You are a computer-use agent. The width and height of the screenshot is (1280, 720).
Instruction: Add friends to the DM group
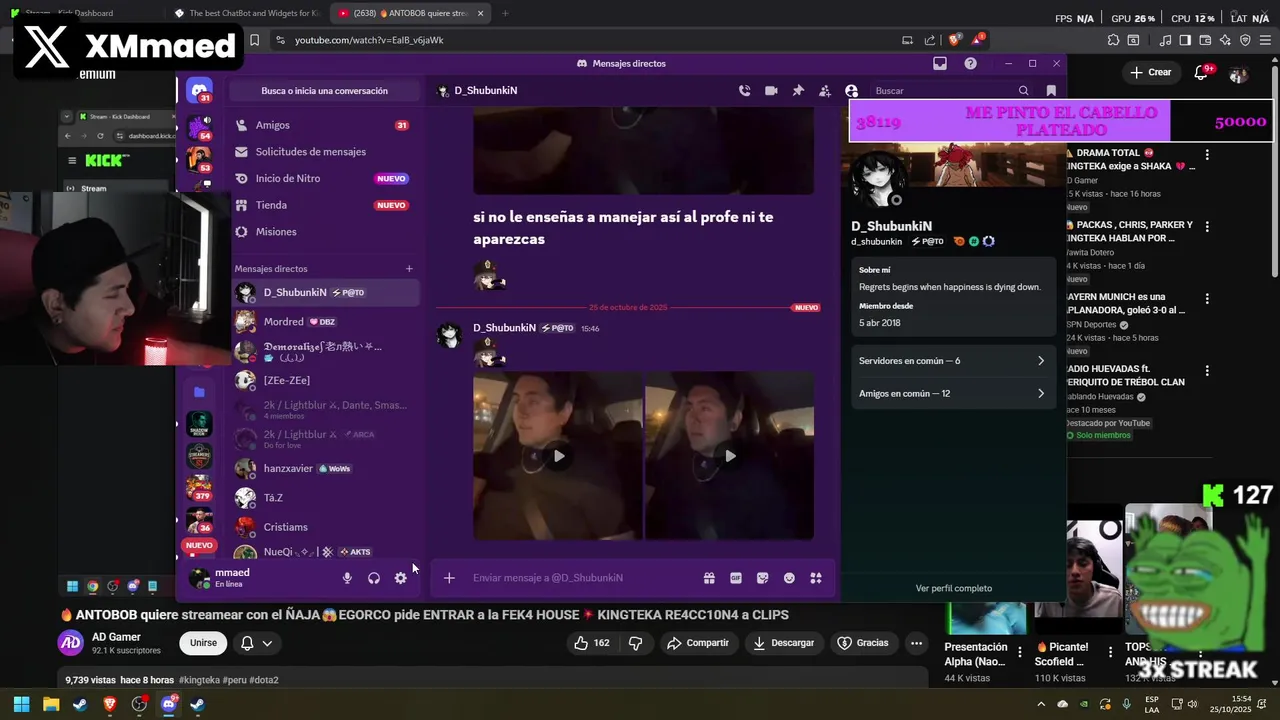click(x=824, y=91)
